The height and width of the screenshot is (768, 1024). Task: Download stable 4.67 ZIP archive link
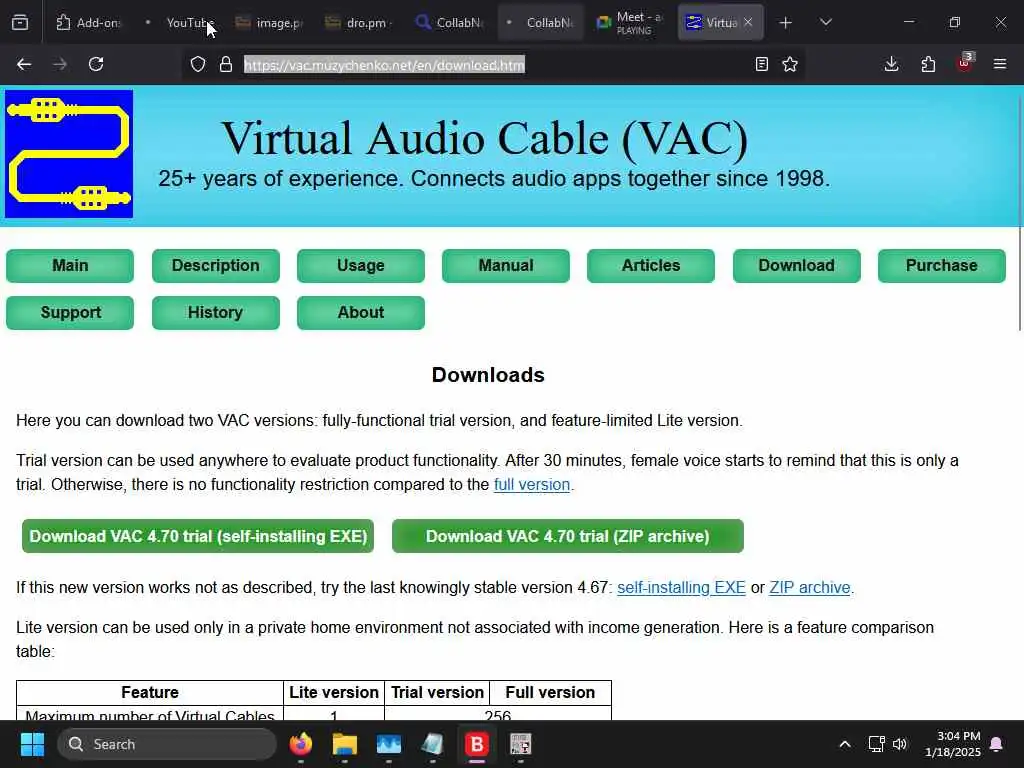coord(810,587)
